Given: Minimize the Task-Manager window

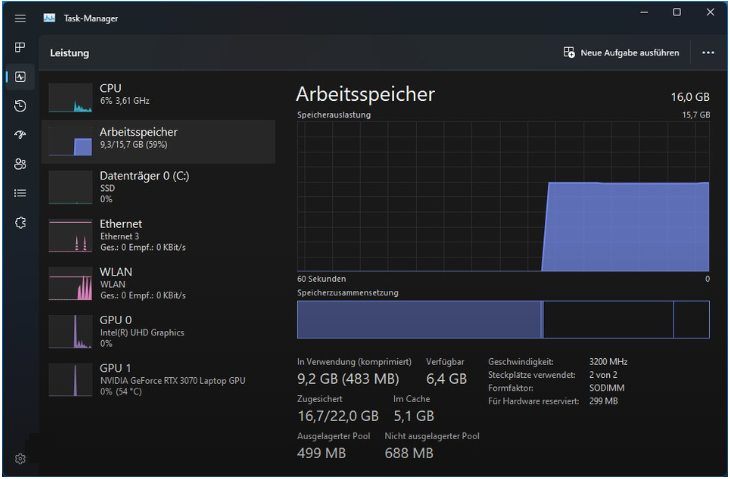Looking at the screenshot, I should coord(644,13).
